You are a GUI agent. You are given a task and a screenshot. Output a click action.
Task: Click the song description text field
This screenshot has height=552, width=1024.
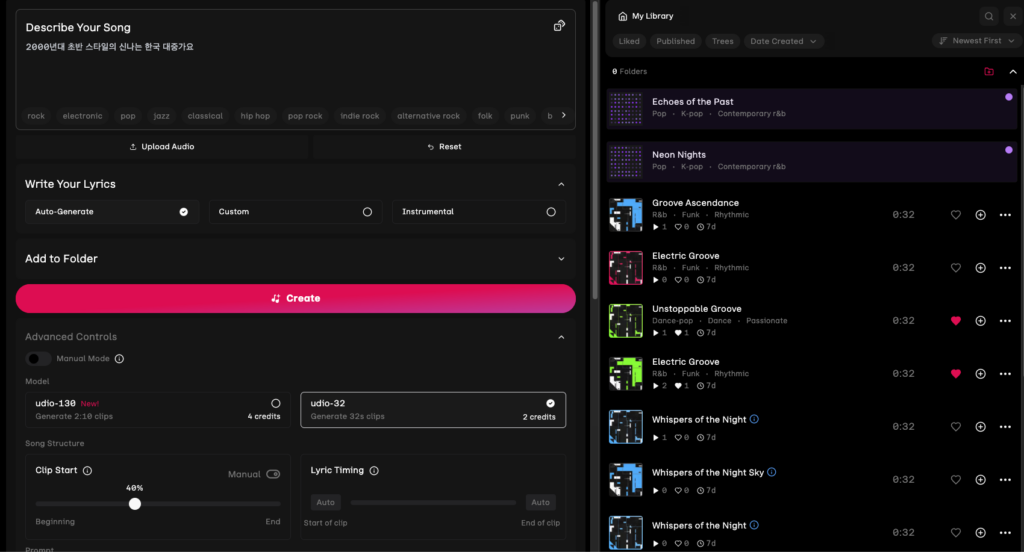point(295,69)
